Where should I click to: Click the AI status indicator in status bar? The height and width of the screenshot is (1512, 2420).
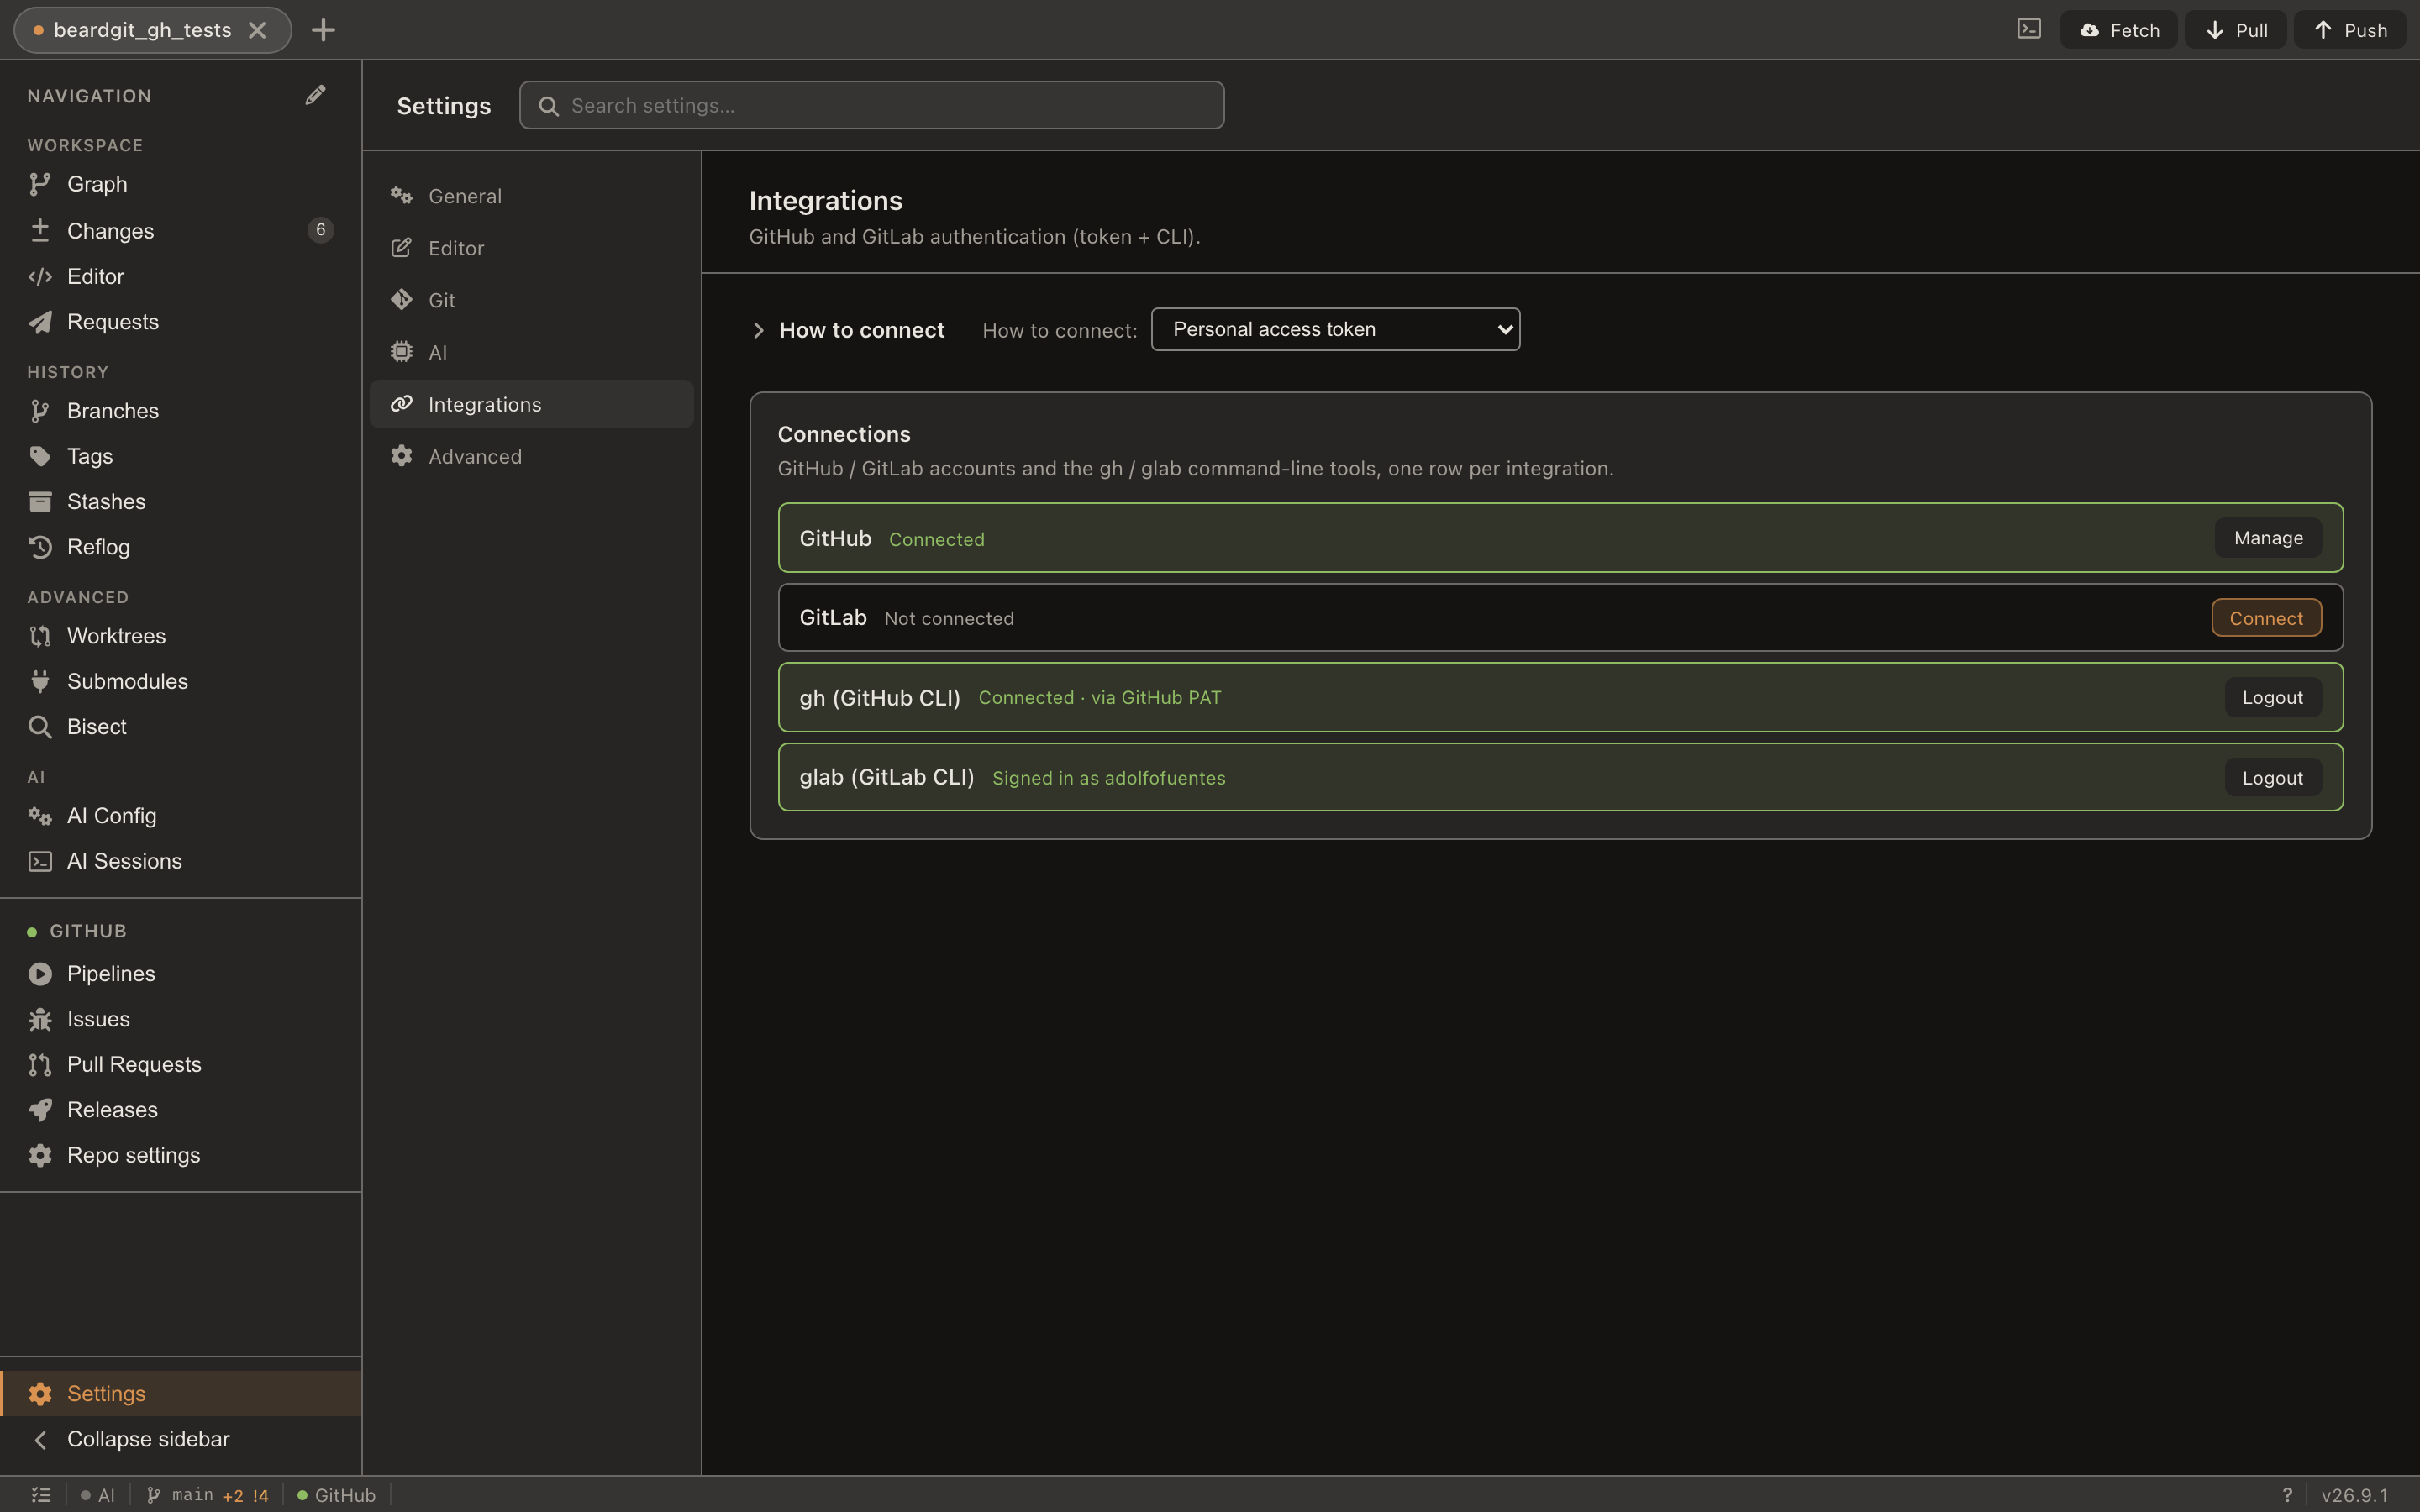click(98, 1495)
